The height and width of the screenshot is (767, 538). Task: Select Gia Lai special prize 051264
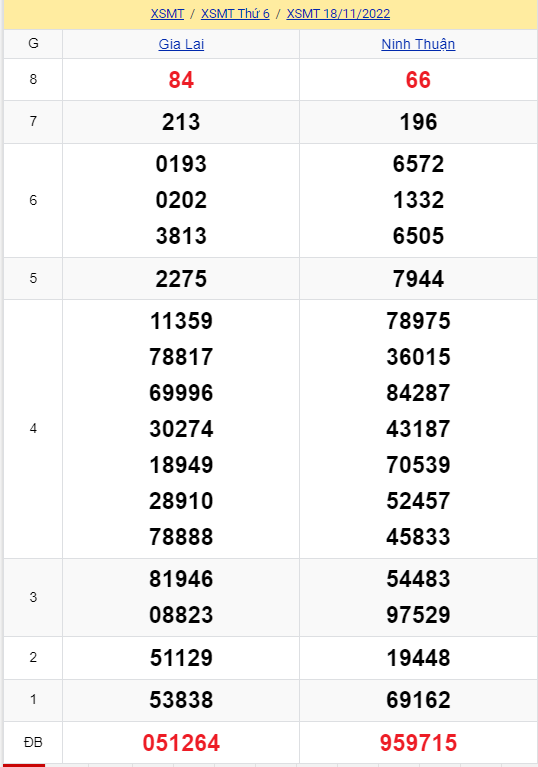pos(181,743)
